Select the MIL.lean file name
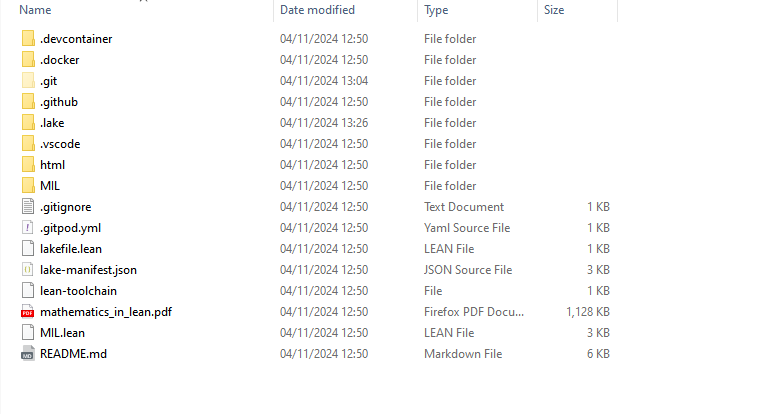Viewport: 759px width, 414px height. 62,333
